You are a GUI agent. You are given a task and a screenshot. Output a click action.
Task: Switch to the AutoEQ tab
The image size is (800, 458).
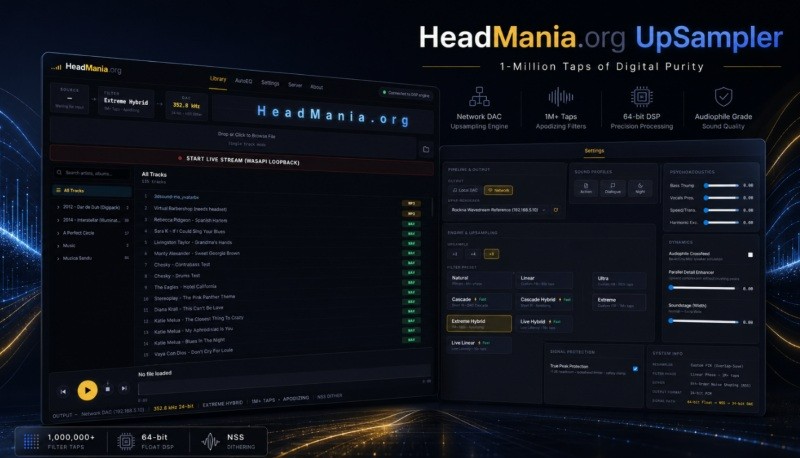click(x=243, y=81)
